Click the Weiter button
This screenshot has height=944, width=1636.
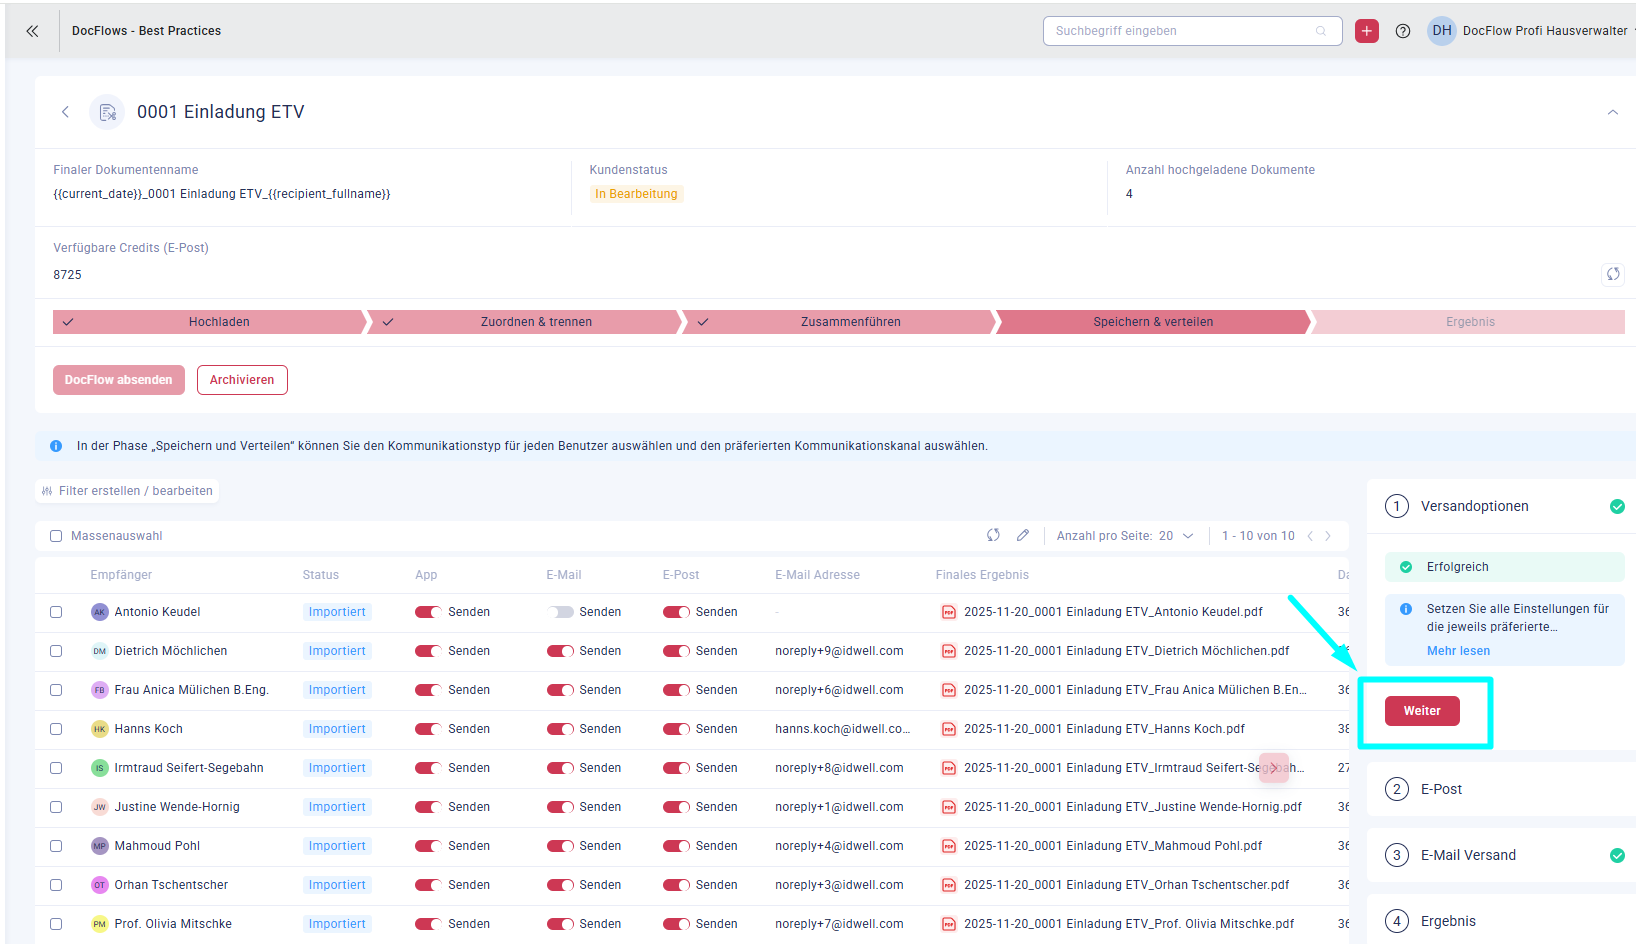[1421, 711]
